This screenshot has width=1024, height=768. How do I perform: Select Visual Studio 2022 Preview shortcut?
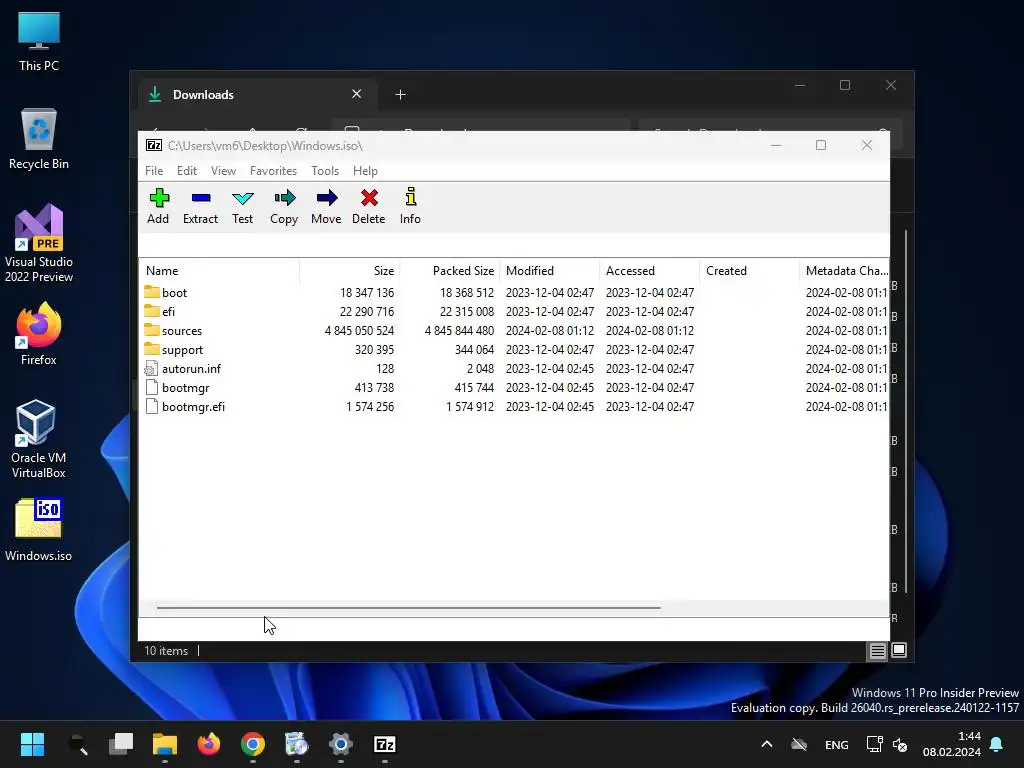pos(39,243)
